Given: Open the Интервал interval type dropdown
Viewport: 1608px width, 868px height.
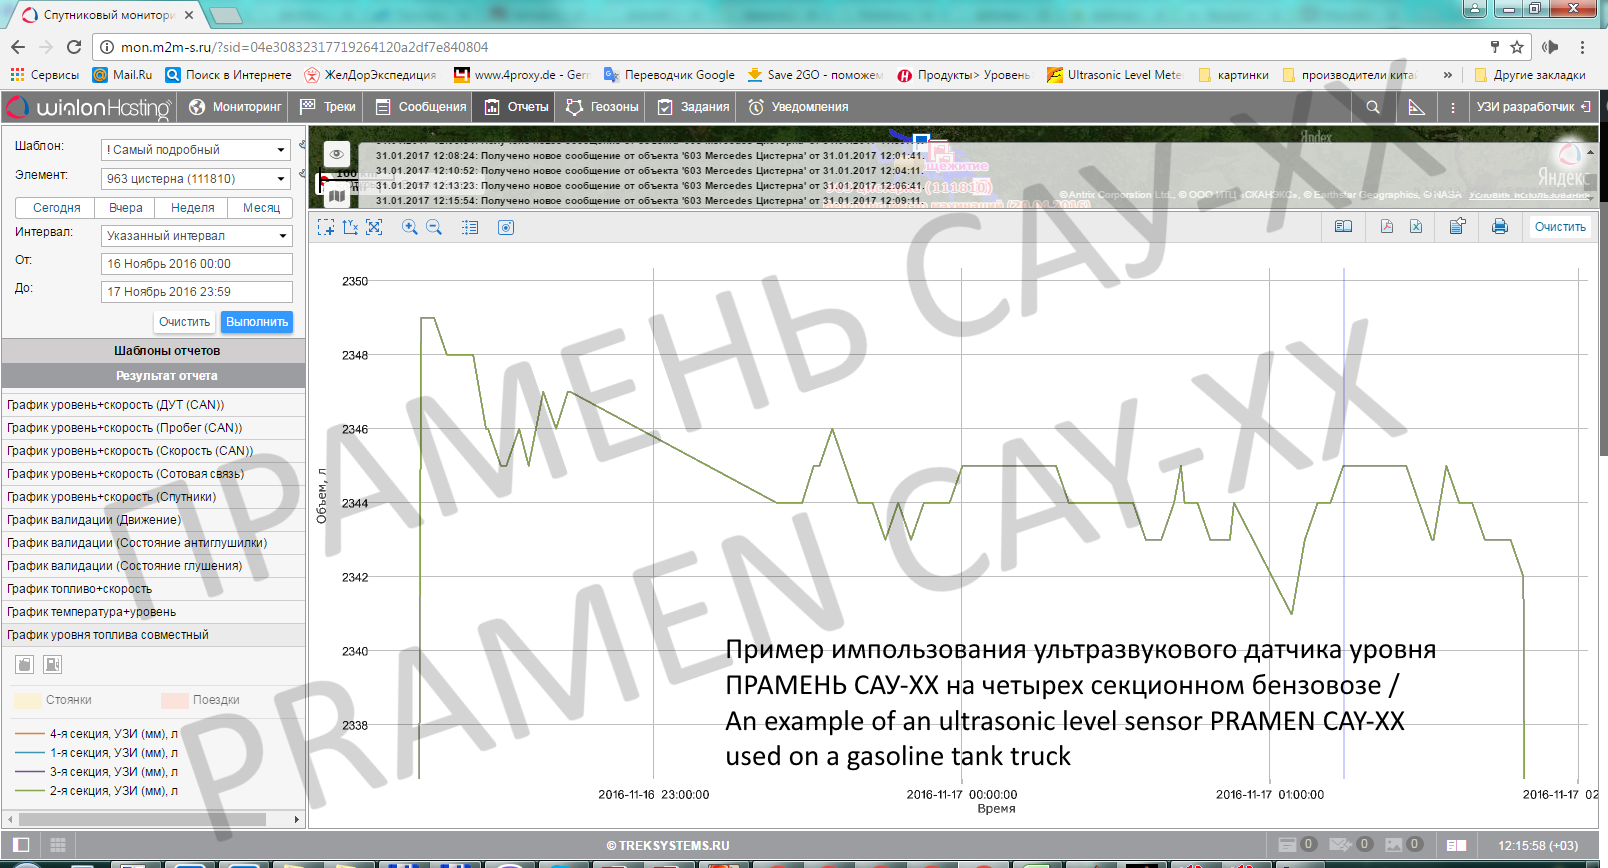Looking at the screenshot, I should click(196, 236).
